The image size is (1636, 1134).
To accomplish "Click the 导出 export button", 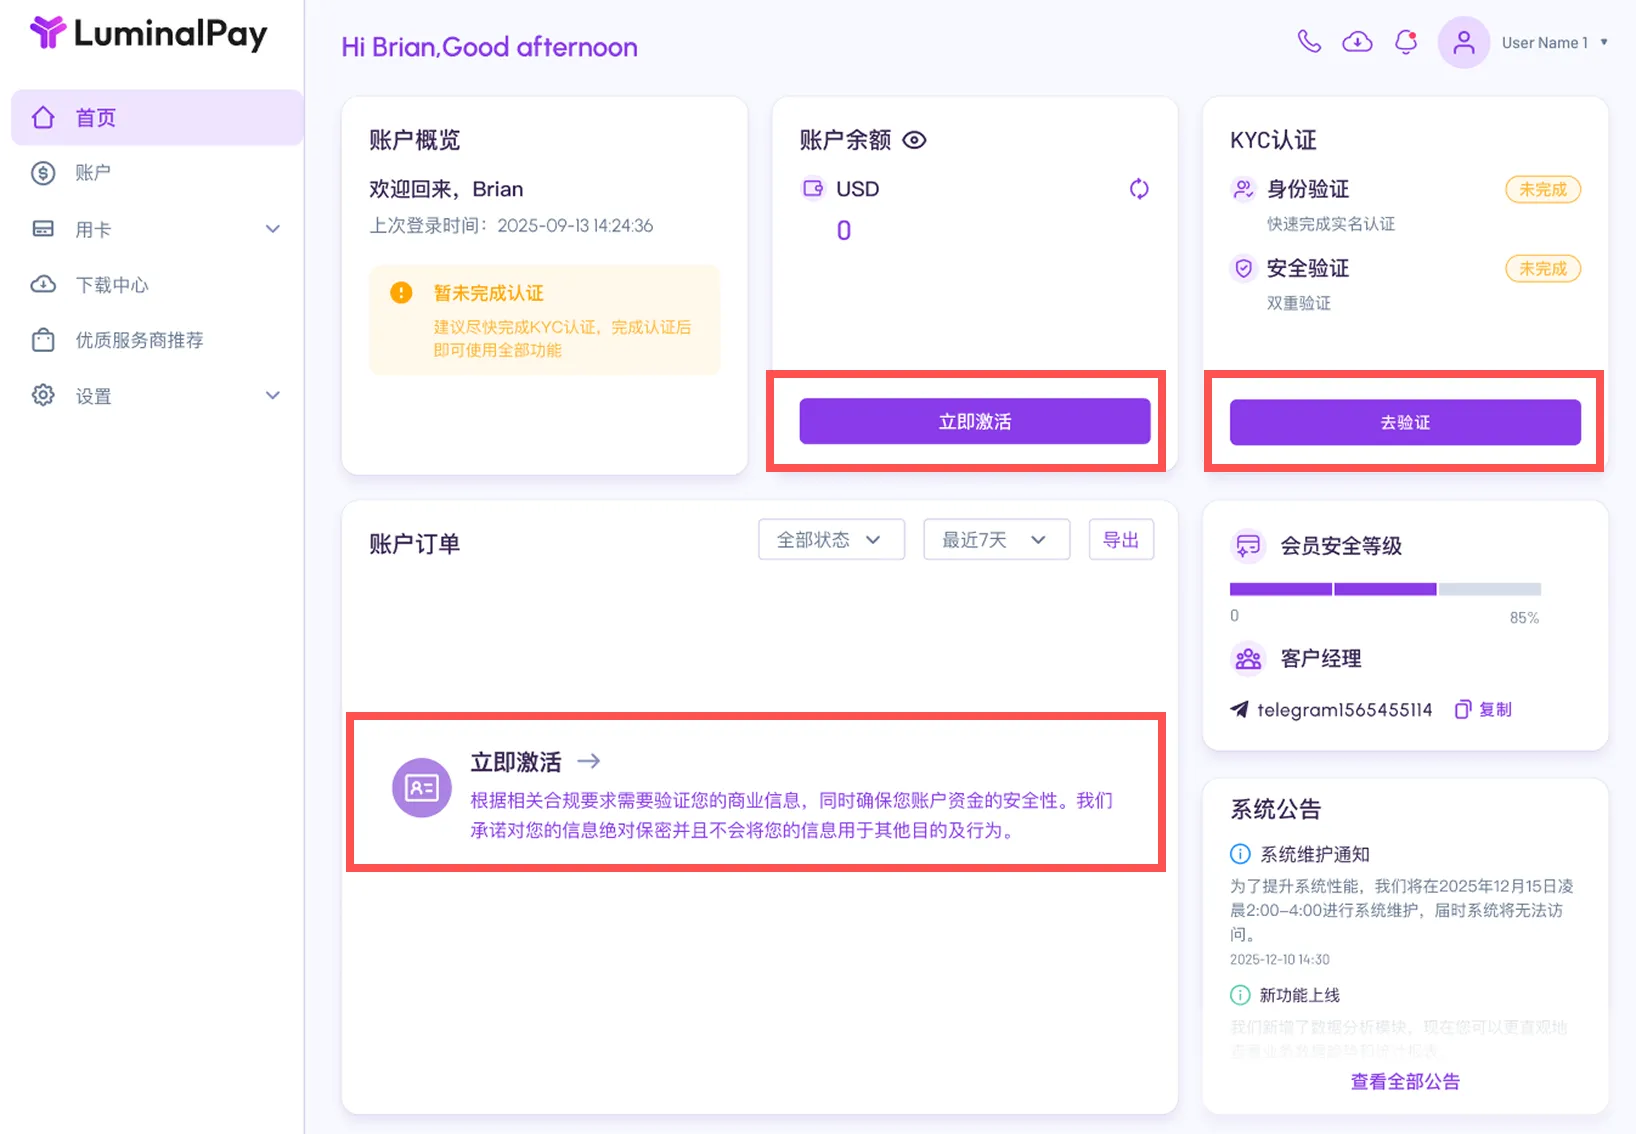I will pyautogui.click(x=1121, y=540).
